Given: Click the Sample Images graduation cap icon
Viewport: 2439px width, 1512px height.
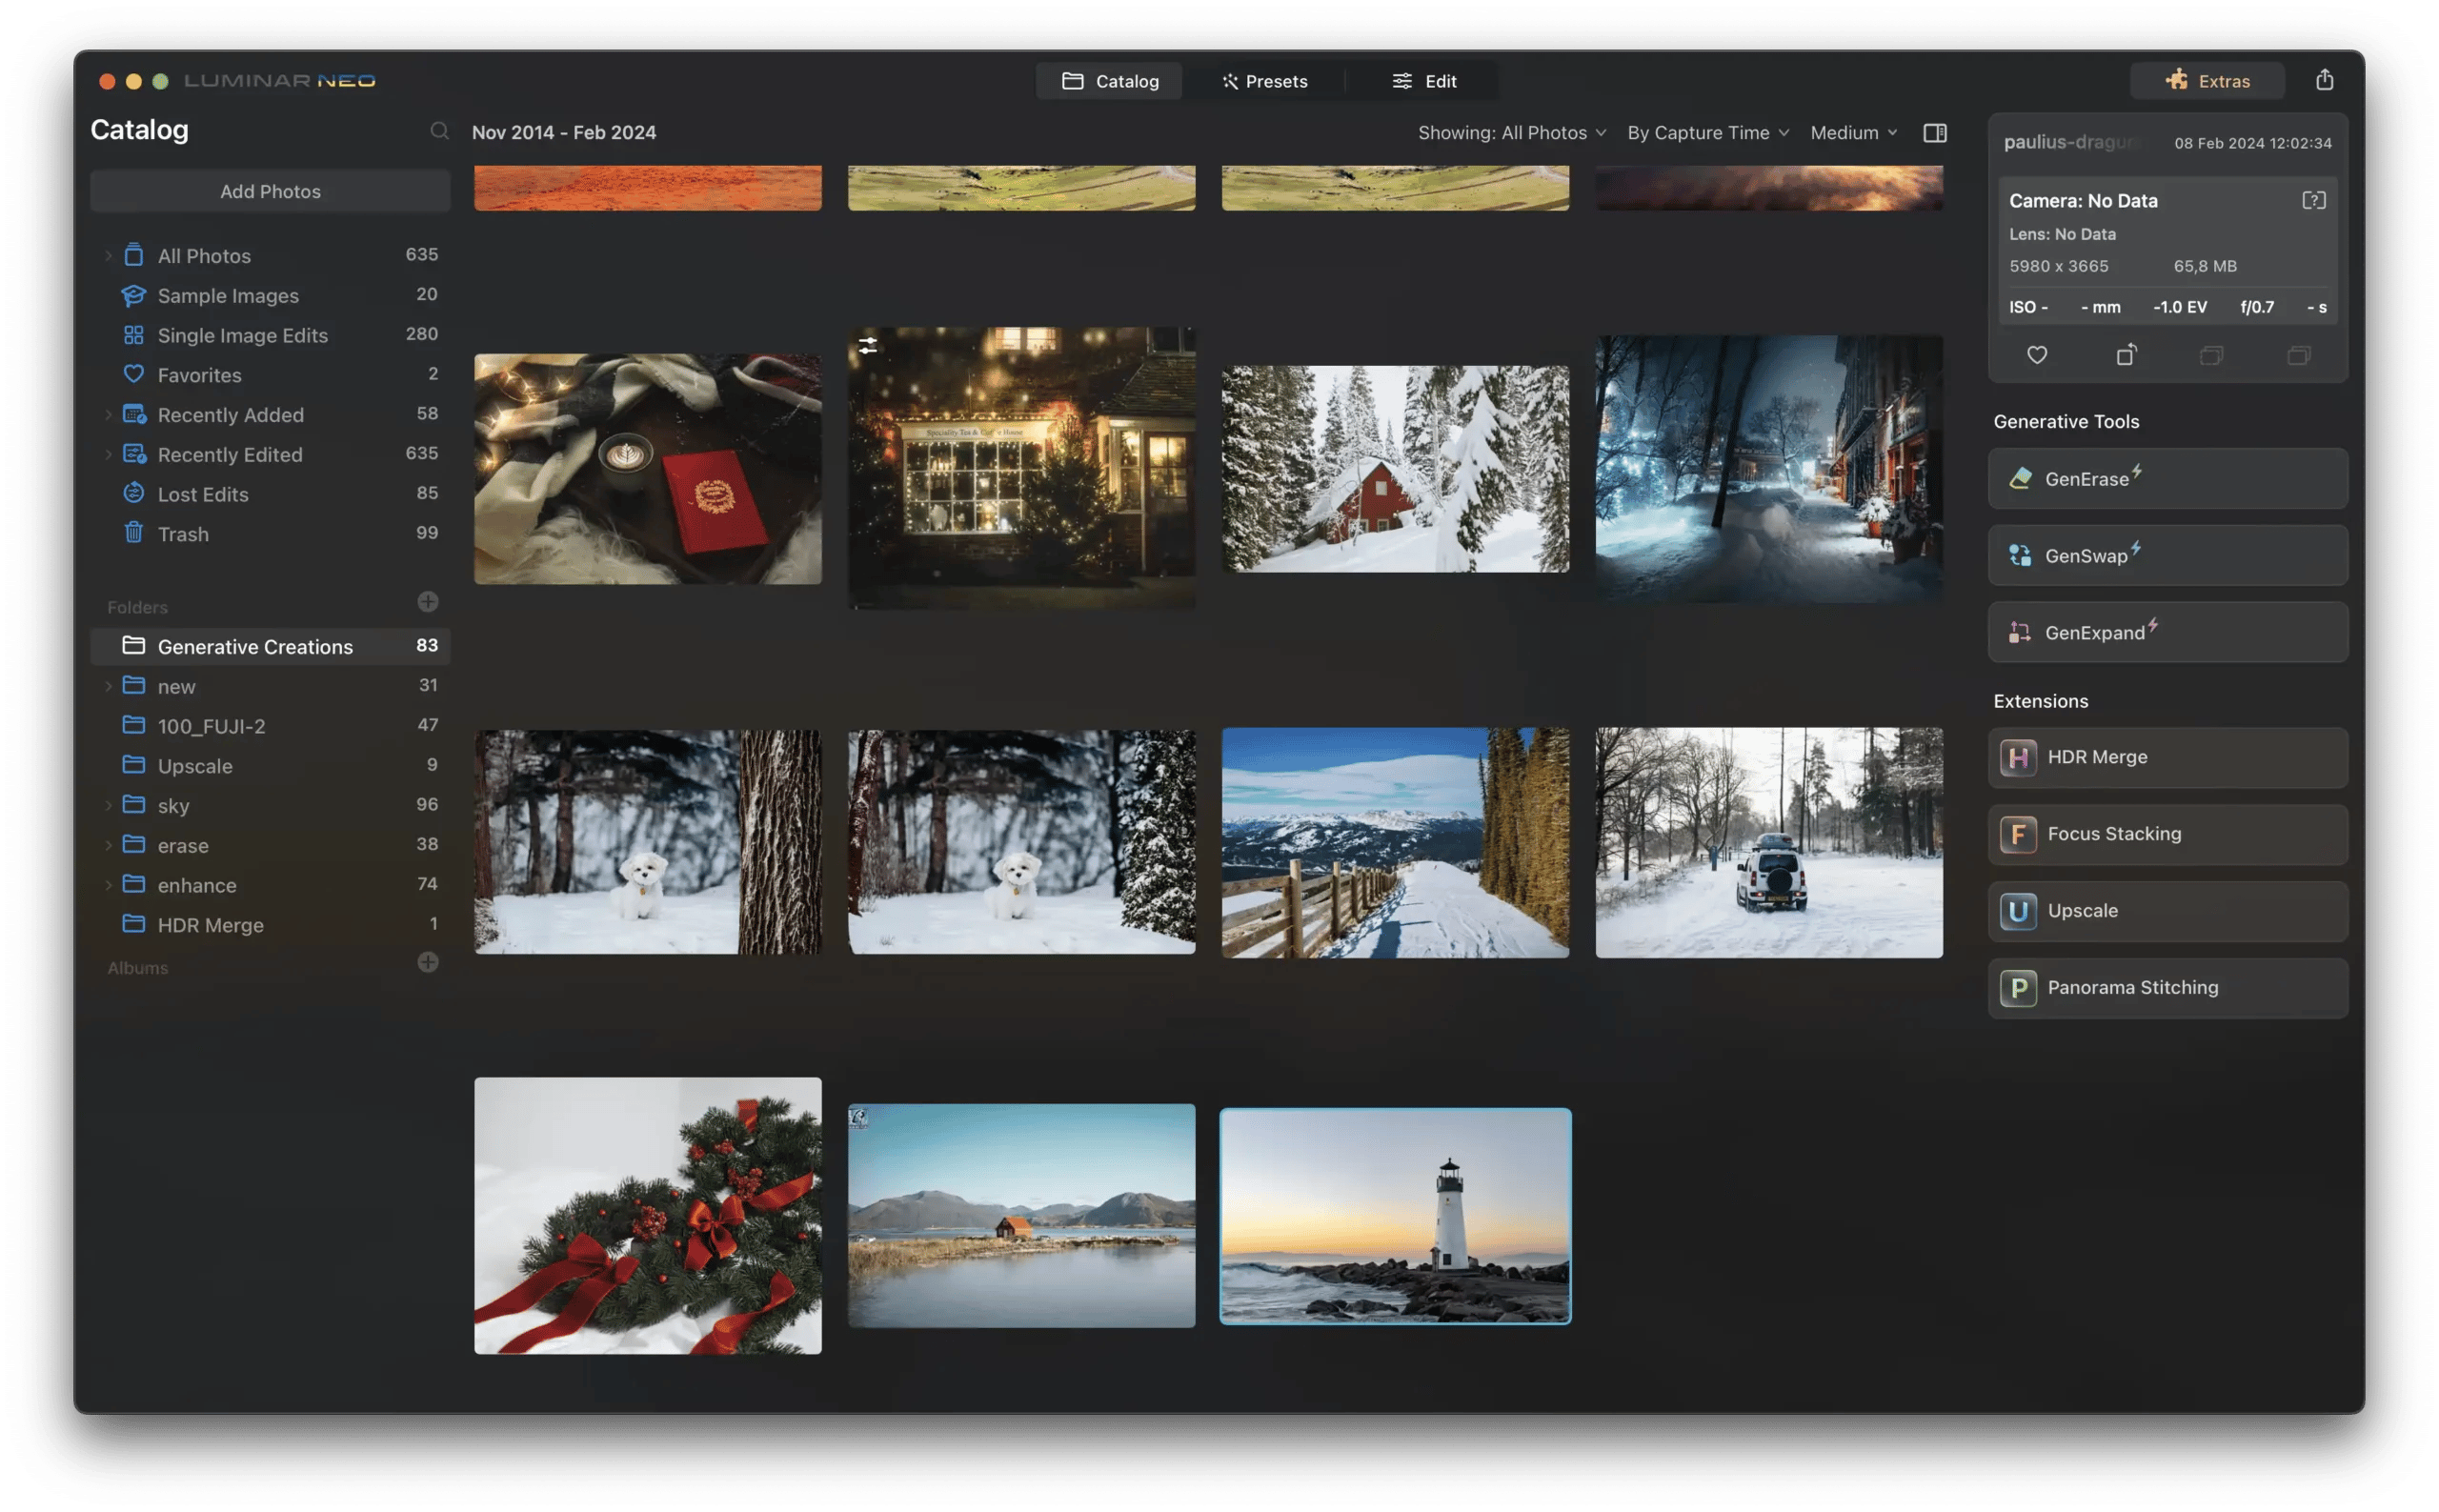Looking at the screenshot, I should pyautogui.click(x=133, y=295).
